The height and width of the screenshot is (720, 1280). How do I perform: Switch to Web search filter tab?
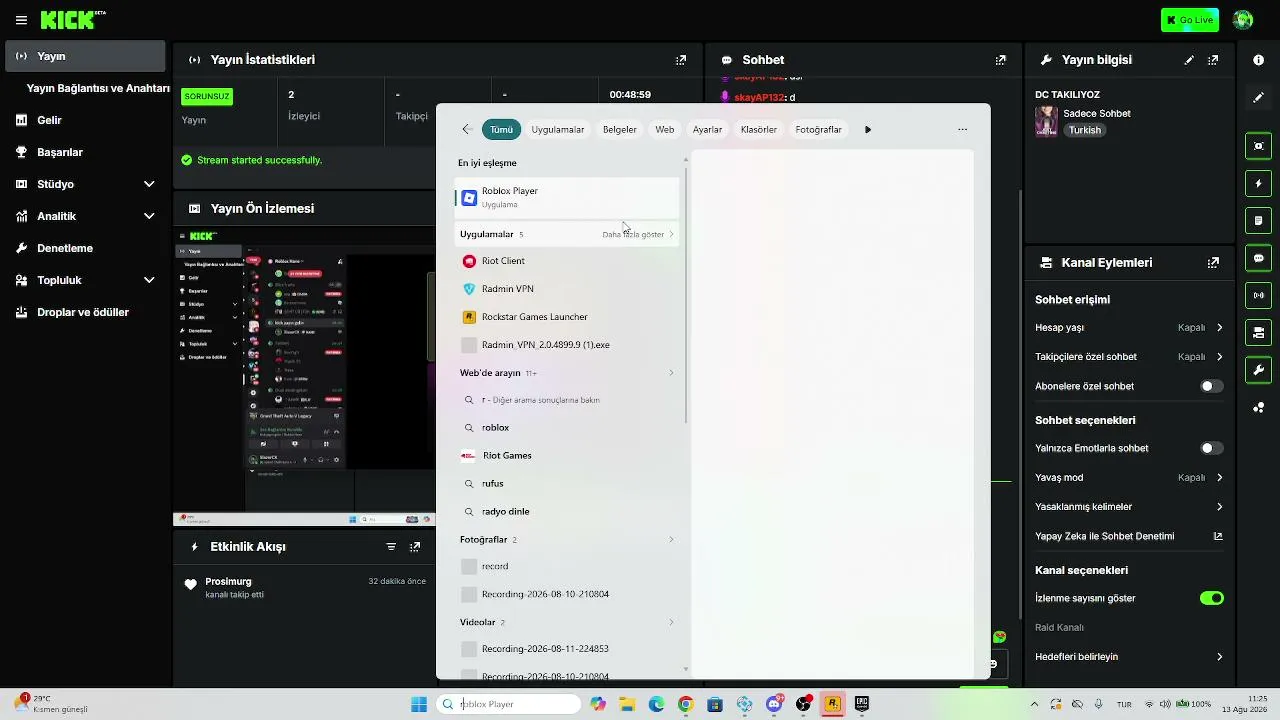665,129
